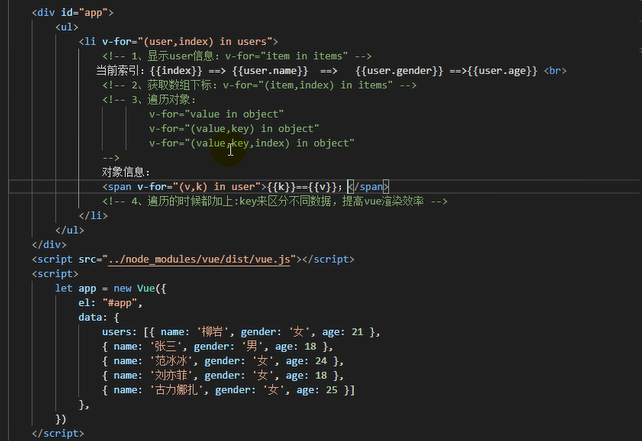Viewport: 642px width, 441px height.
Task: Click the closing </li> tag
Action: pyautogui.click(x=93, y=216)
